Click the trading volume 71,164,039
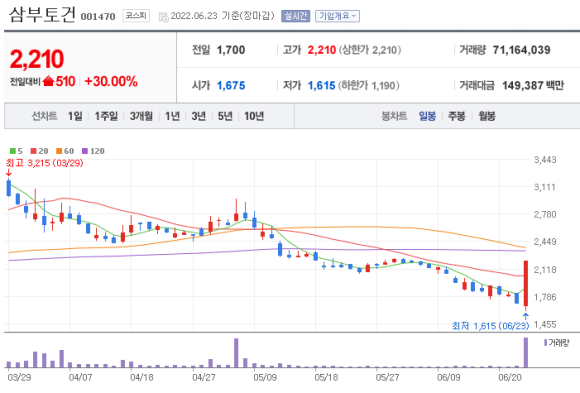 coord(522,50)
